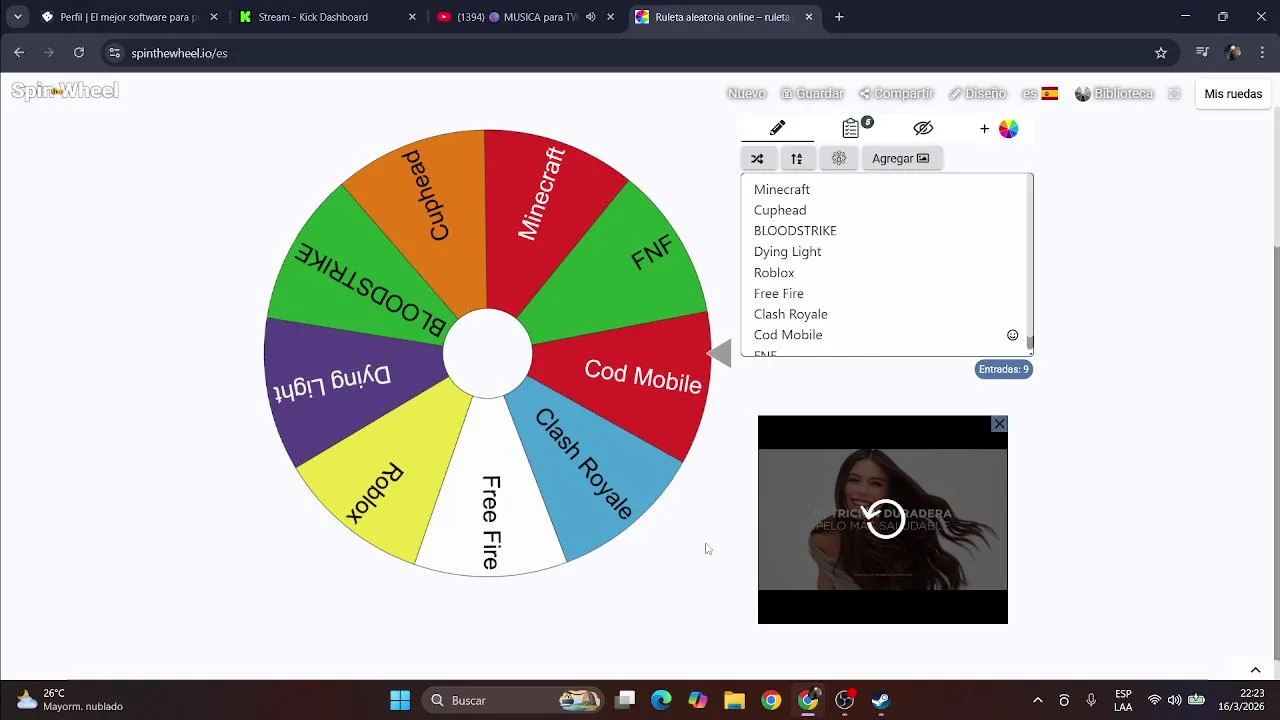The width and height of the screenshot is (1280, 720).
Task: Open the entry settings gear
Action: click(839, 158)
